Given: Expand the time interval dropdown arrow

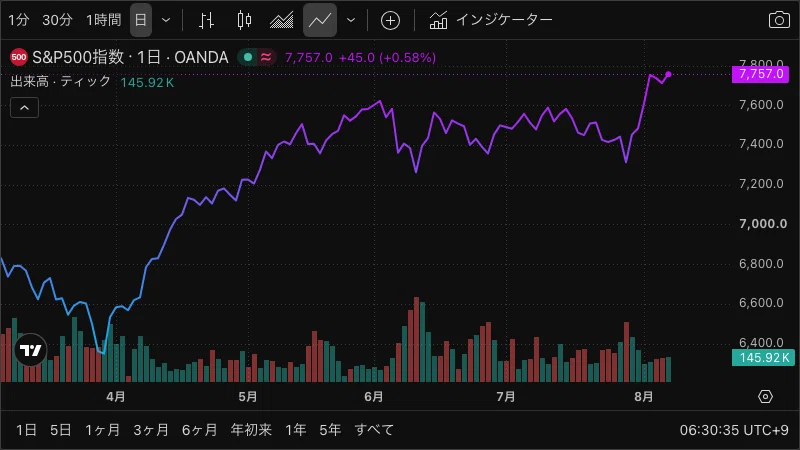Looking at the screenshot, I should tap(166, 20).
